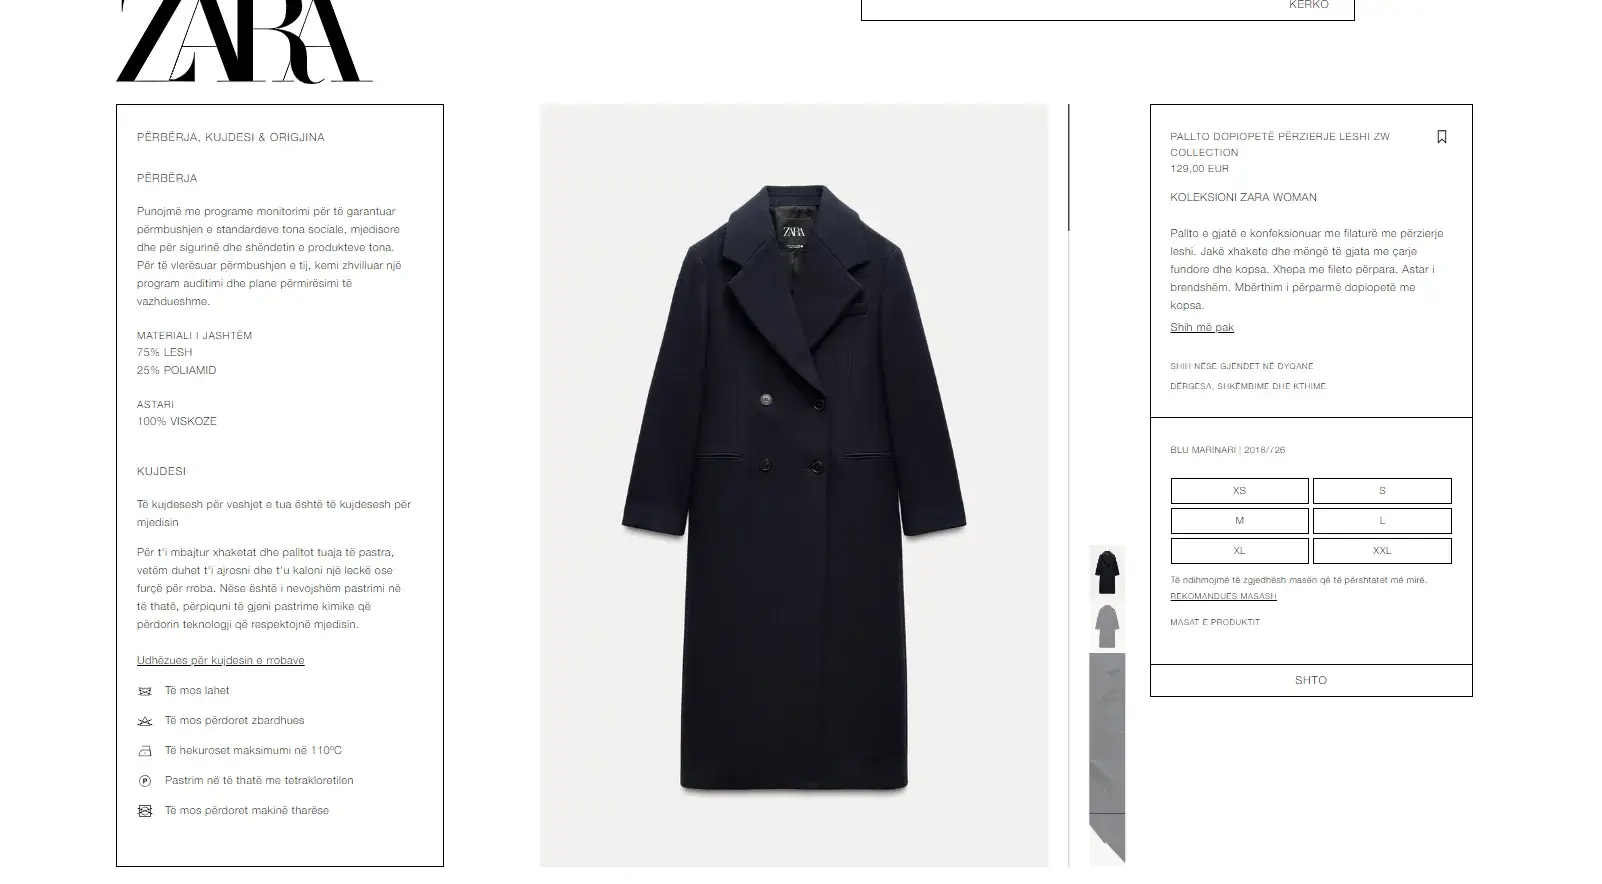Add coat to cart with SHTO
Image resolution: width=1602 pixels, height=884 pixels.
(x=1311, y=680)
